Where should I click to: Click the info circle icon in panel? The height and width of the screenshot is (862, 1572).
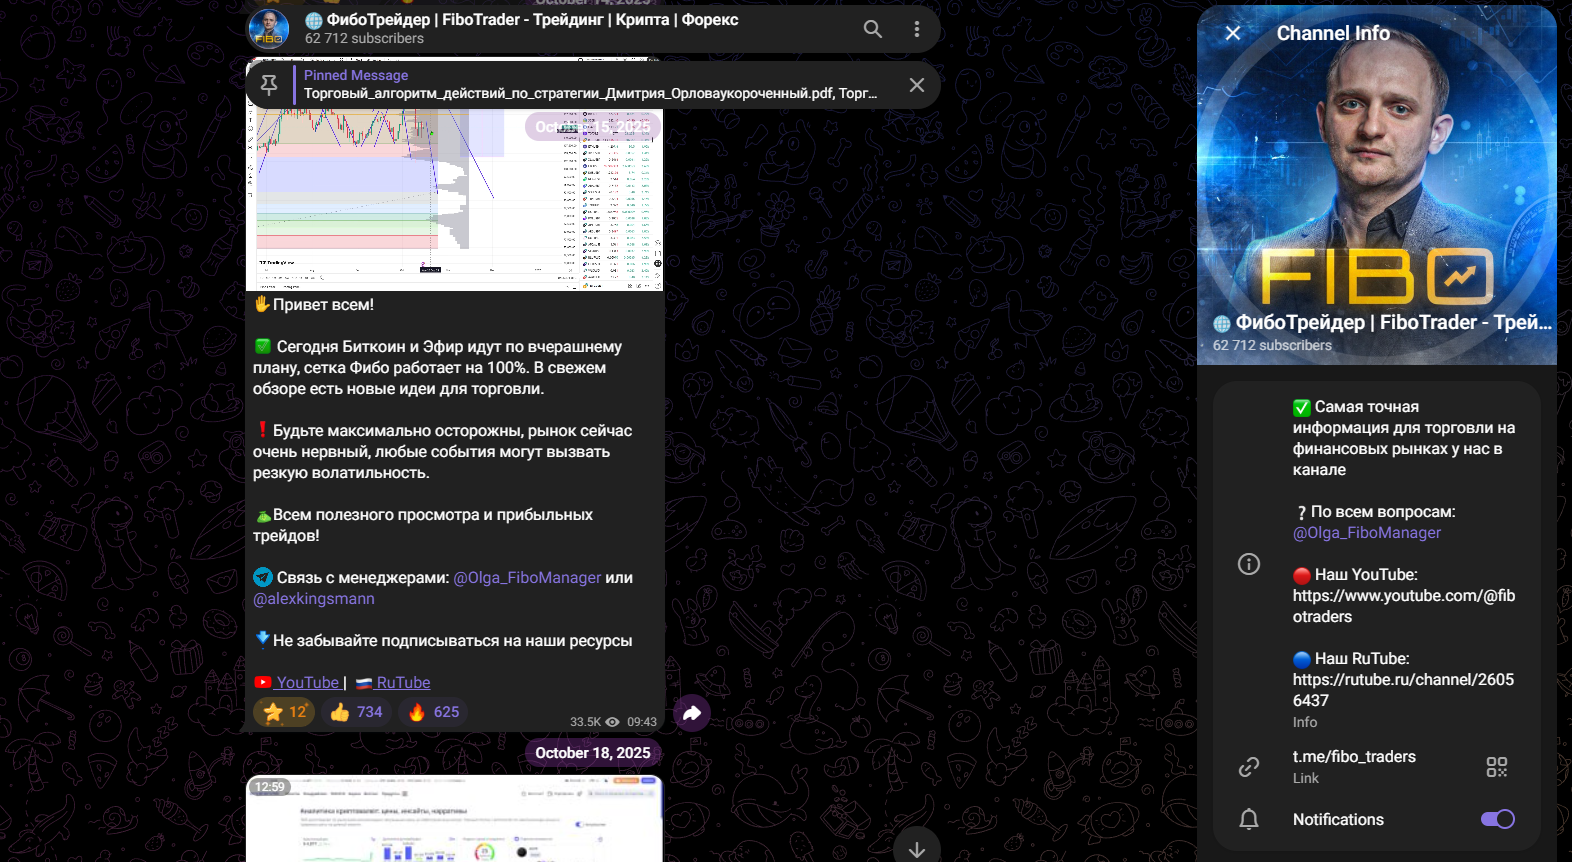(1249, 564)
